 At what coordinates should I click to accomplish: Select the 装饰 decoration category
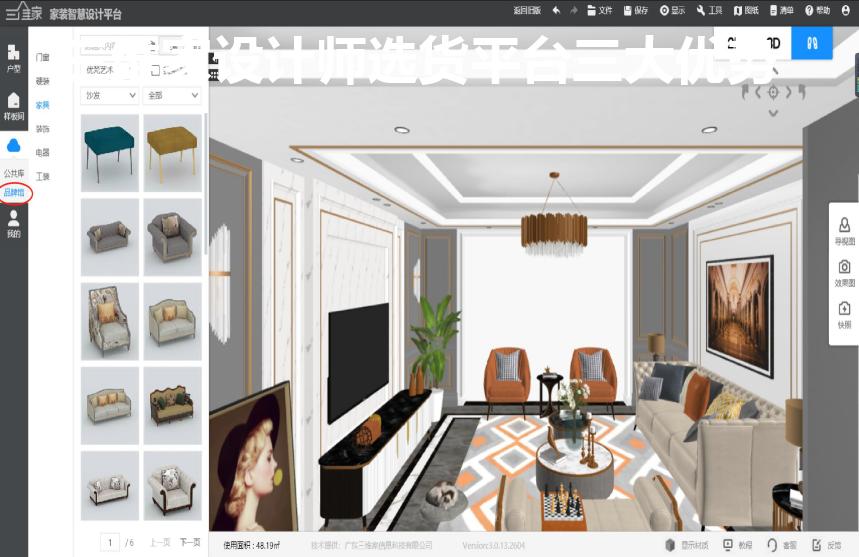tap(43, 129)
